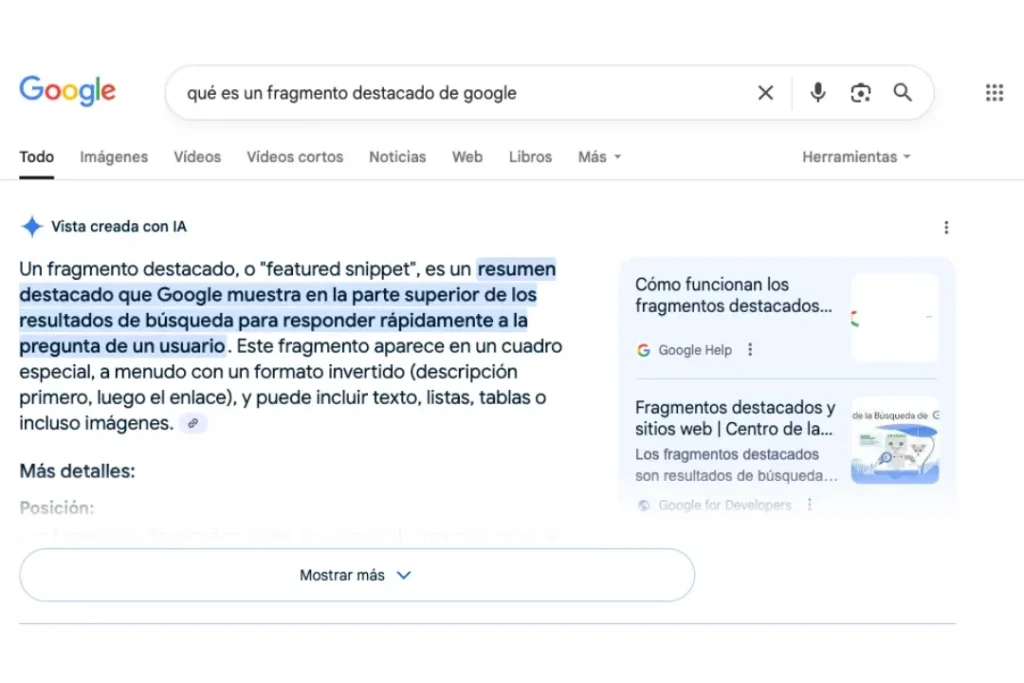
Task: Switch to the Vídeos tab
Action: 197,157
